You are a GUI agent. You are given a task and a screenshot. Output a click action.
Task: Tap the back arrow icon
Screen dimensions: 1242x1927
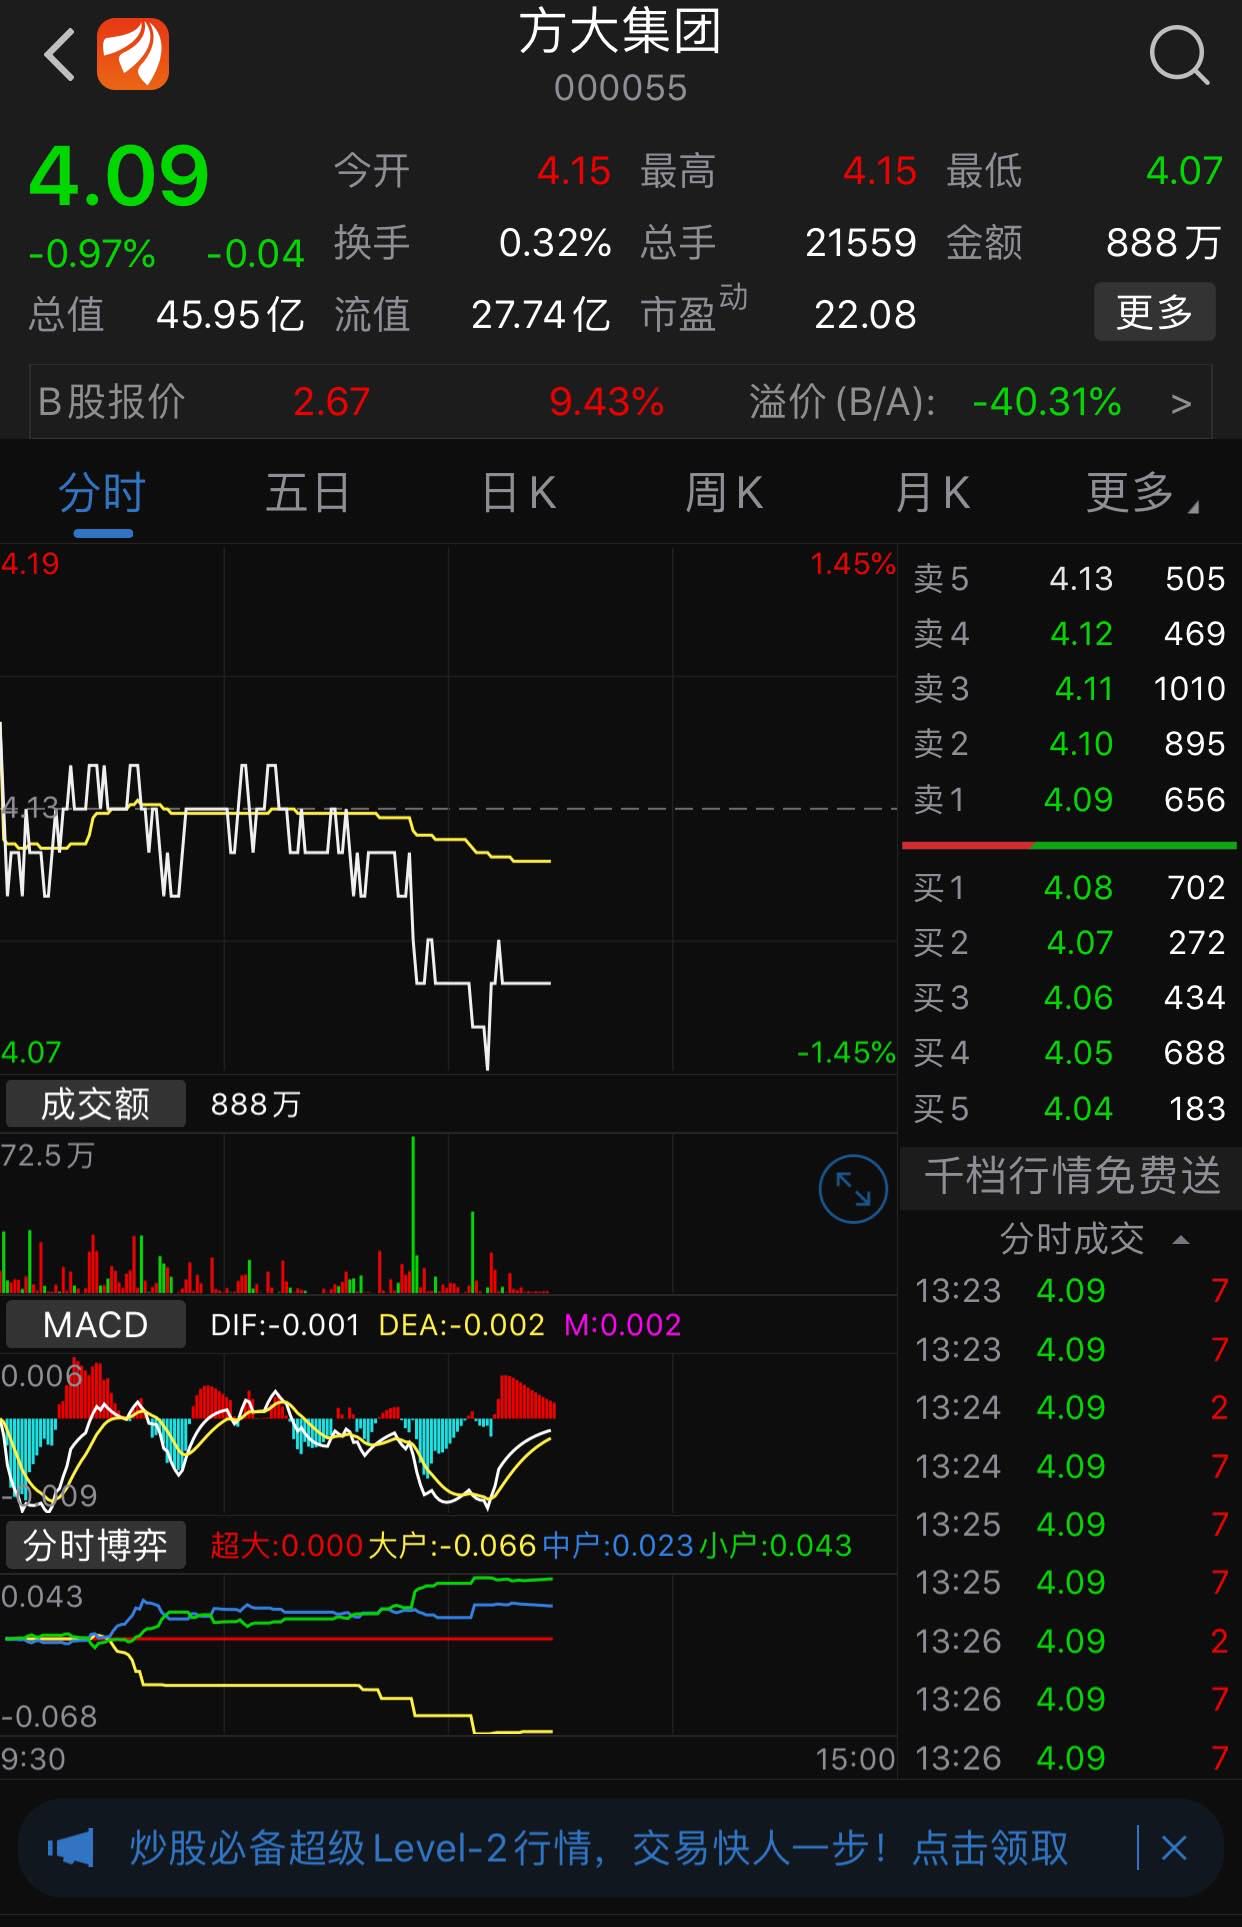tap(60, 55)
